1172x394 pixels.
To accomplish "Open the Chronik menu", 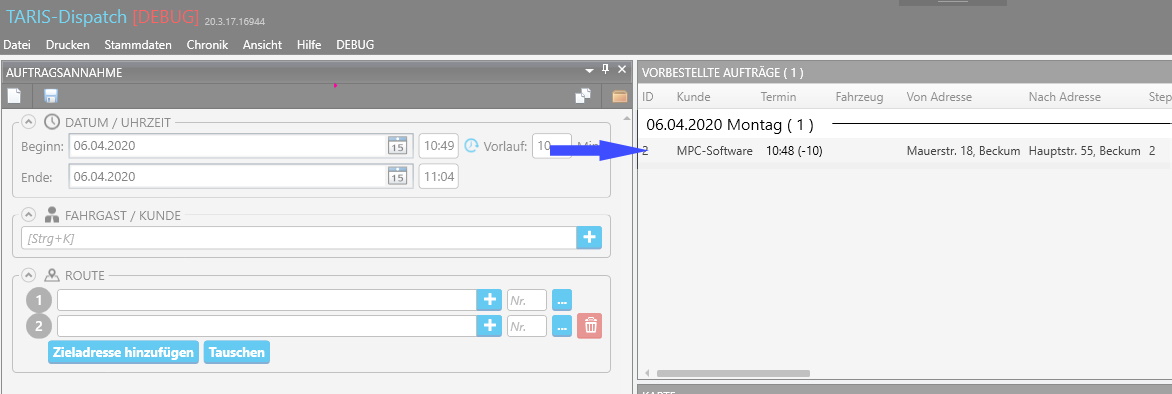I will point(207,45).
